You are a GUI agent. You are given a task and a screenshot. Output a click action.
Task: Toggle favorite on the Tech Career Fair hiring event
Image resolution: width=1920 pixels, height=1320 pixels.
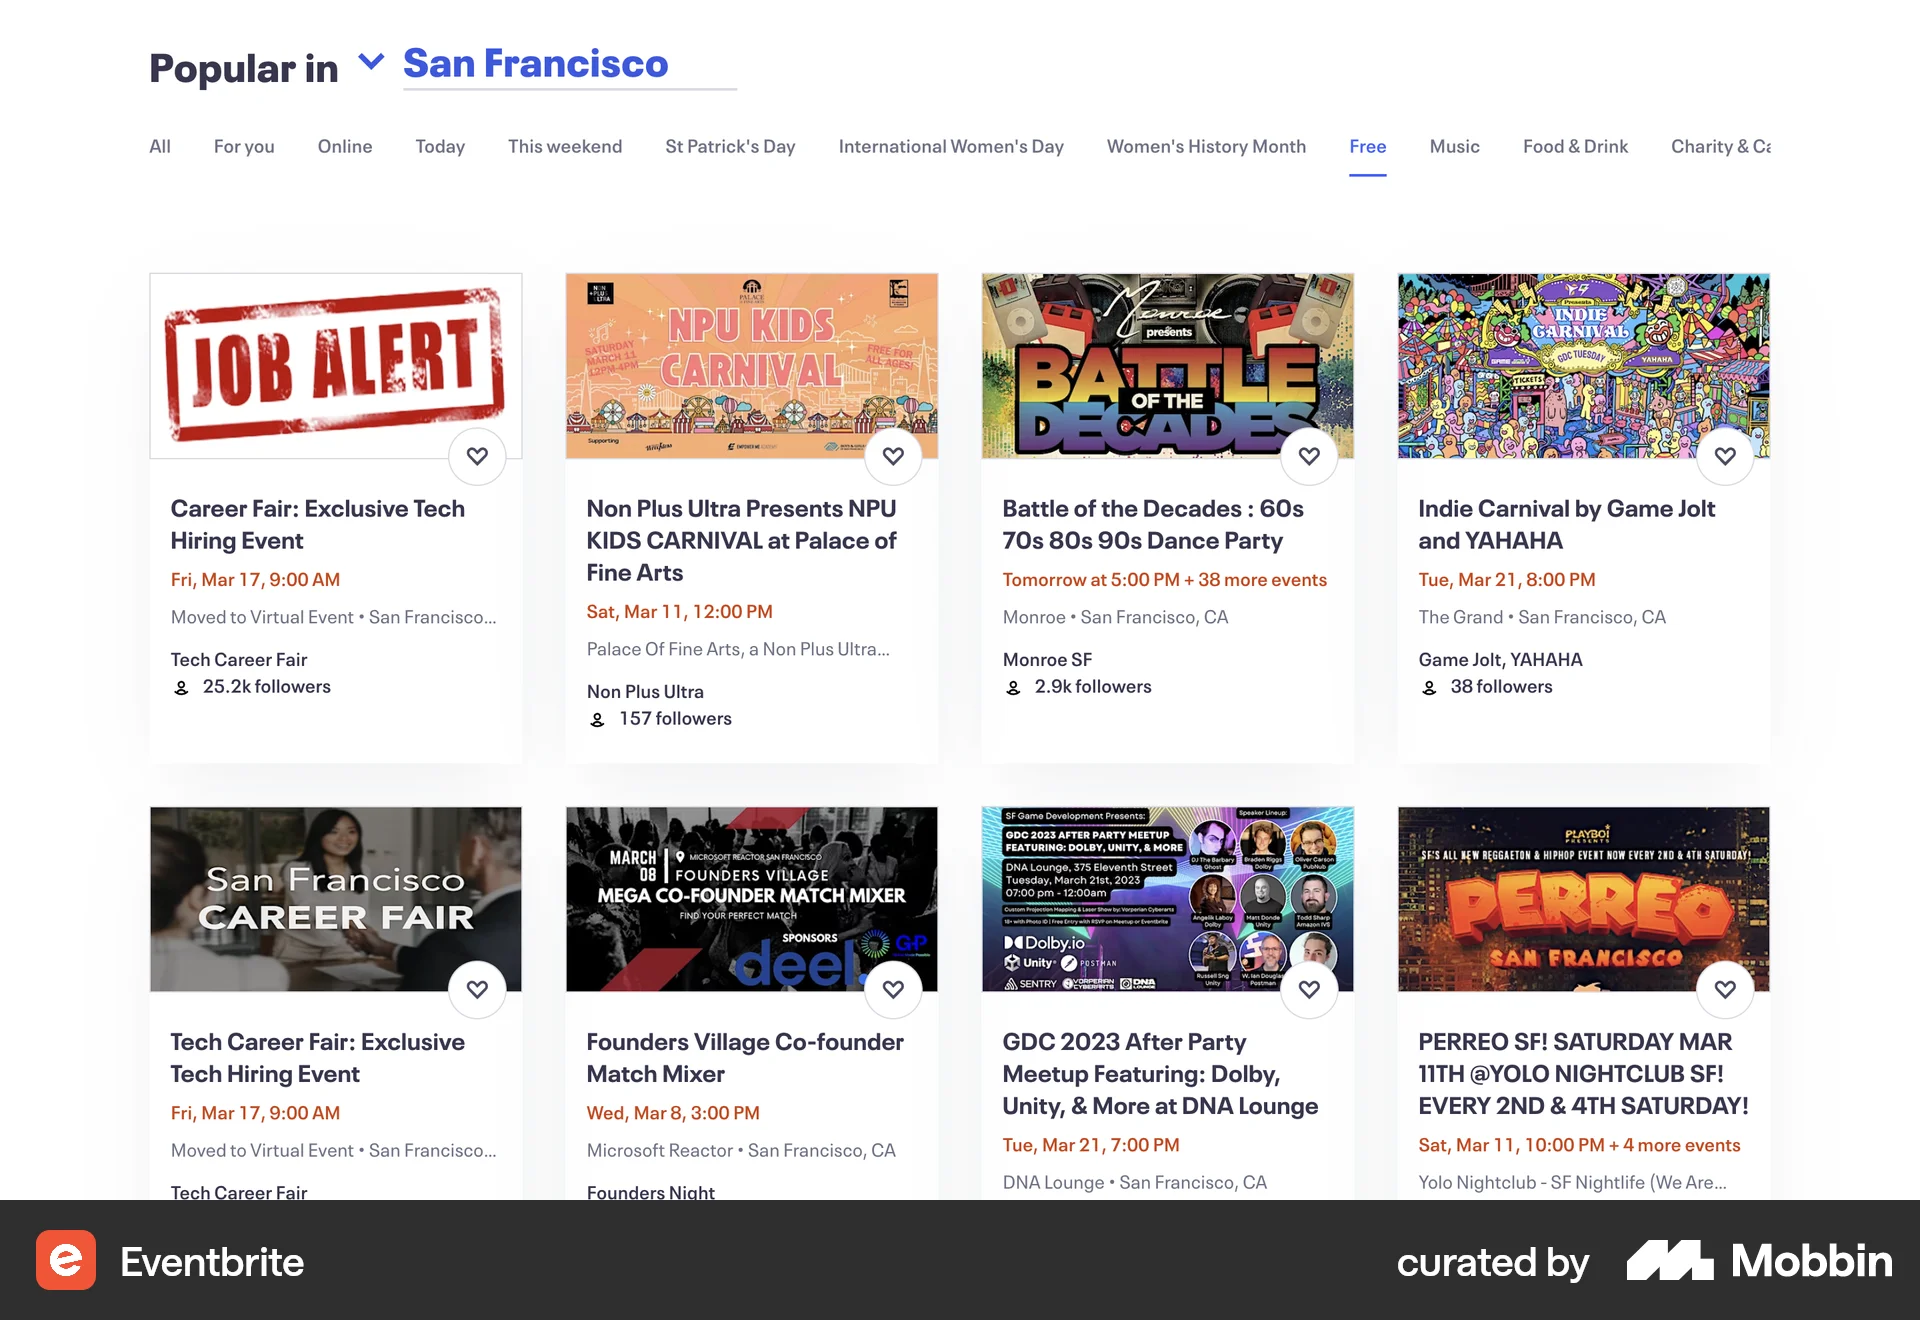pos(478,989)
